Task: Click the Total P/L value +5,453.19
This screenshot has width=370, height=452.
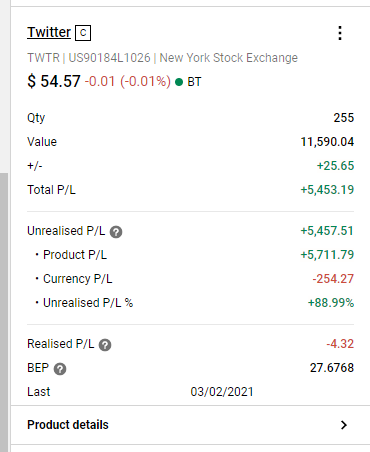Action: (327, 190)
